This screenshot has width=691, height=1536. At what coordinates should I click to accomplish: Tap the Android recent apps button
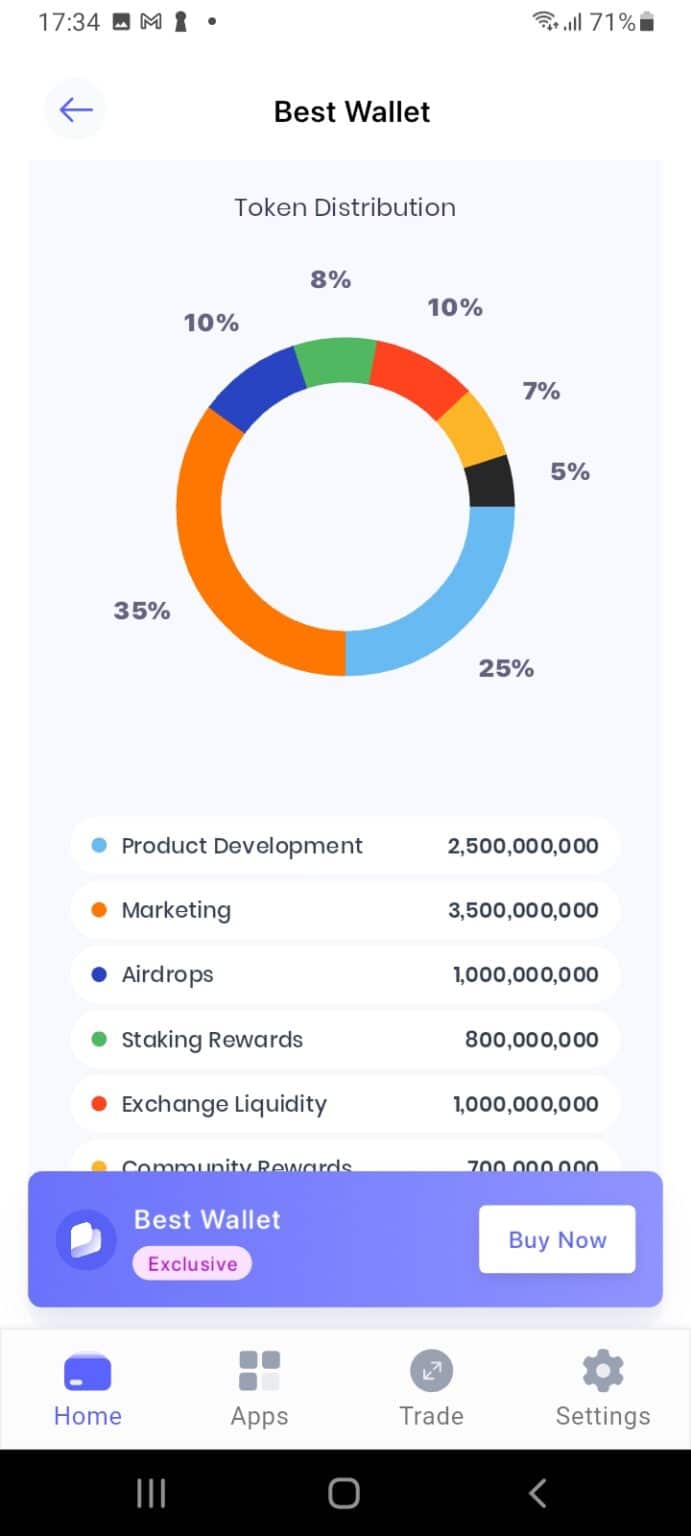coord(150,1491)
